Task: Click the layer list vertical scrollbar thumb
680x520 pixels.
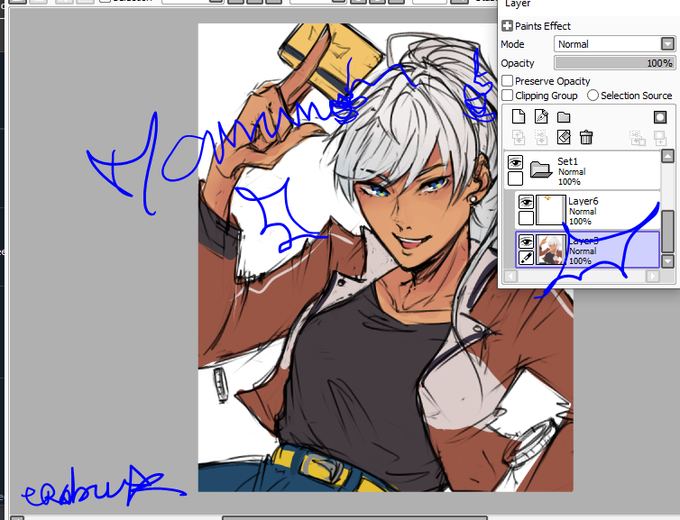Action: [668, 231]
